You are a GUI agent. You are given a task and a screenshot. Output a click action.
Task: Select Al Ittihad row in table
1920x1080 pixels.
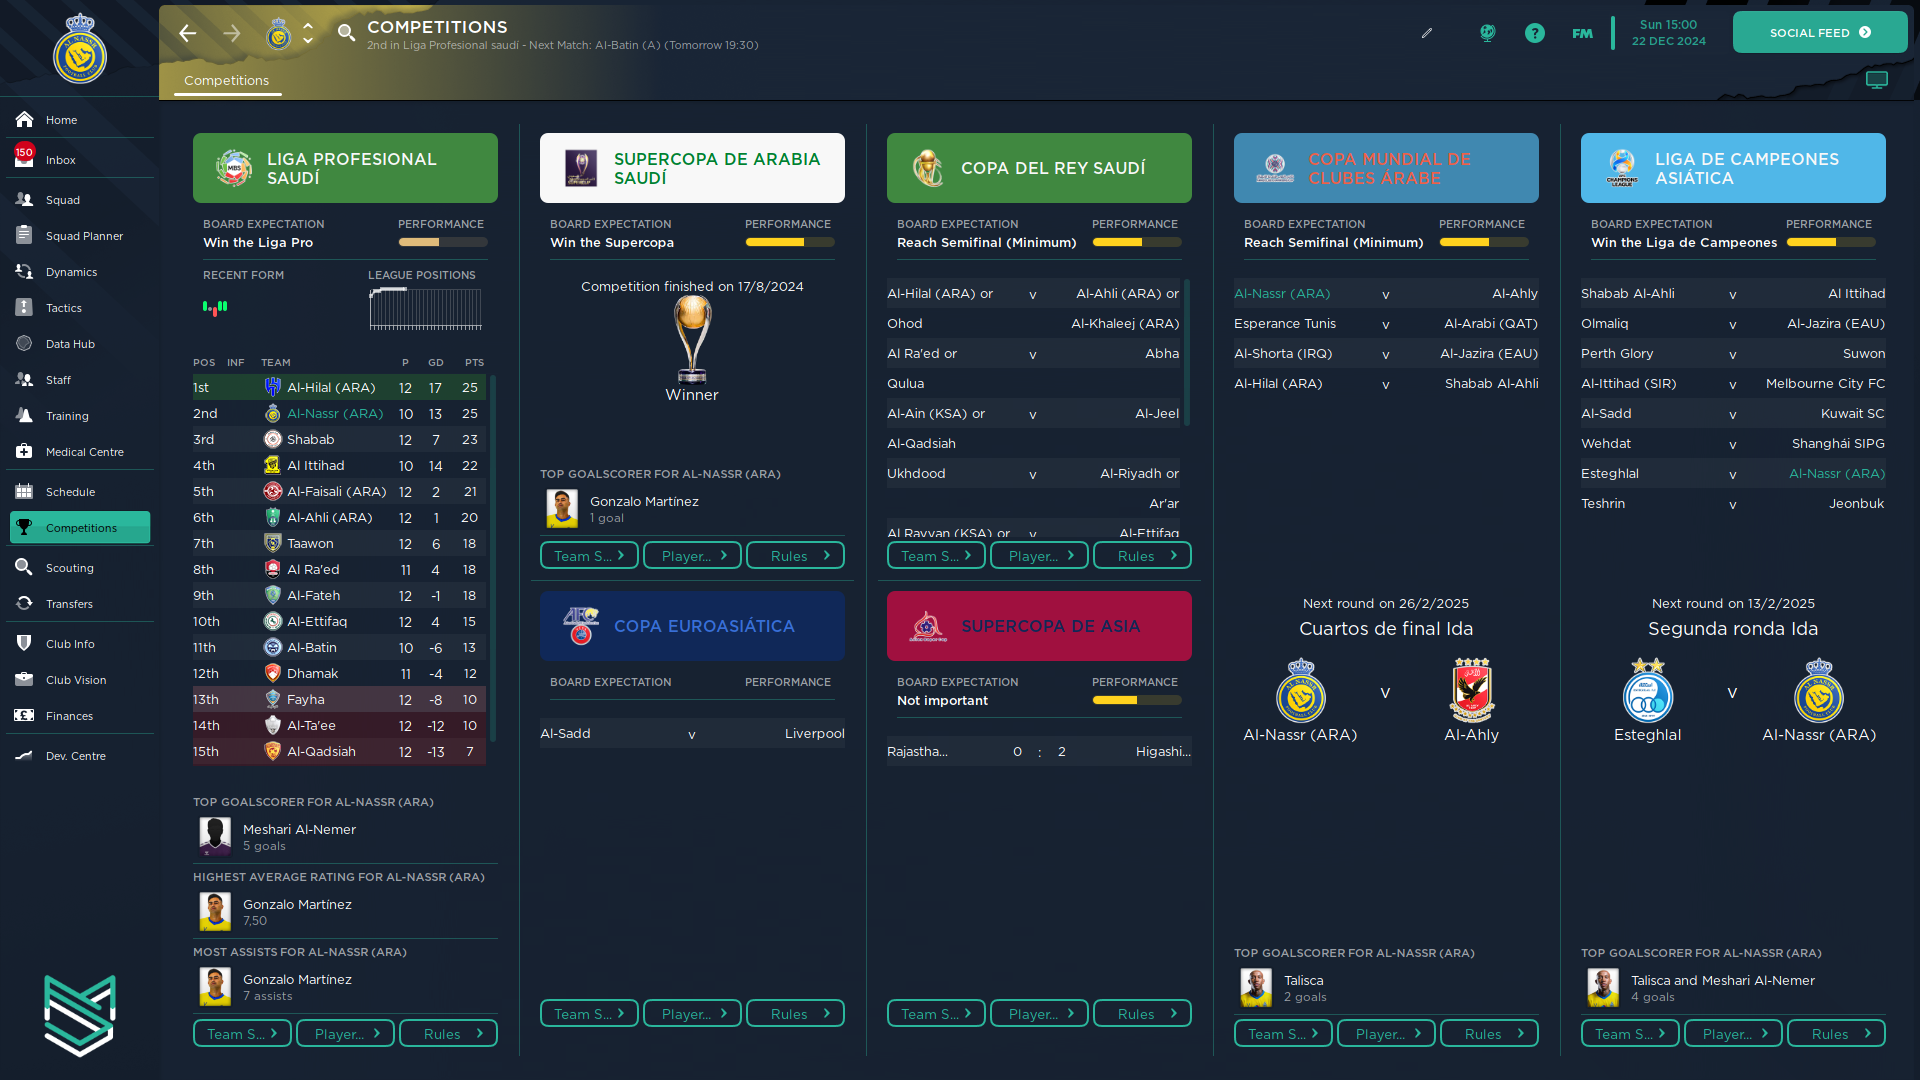pos(339,465)
